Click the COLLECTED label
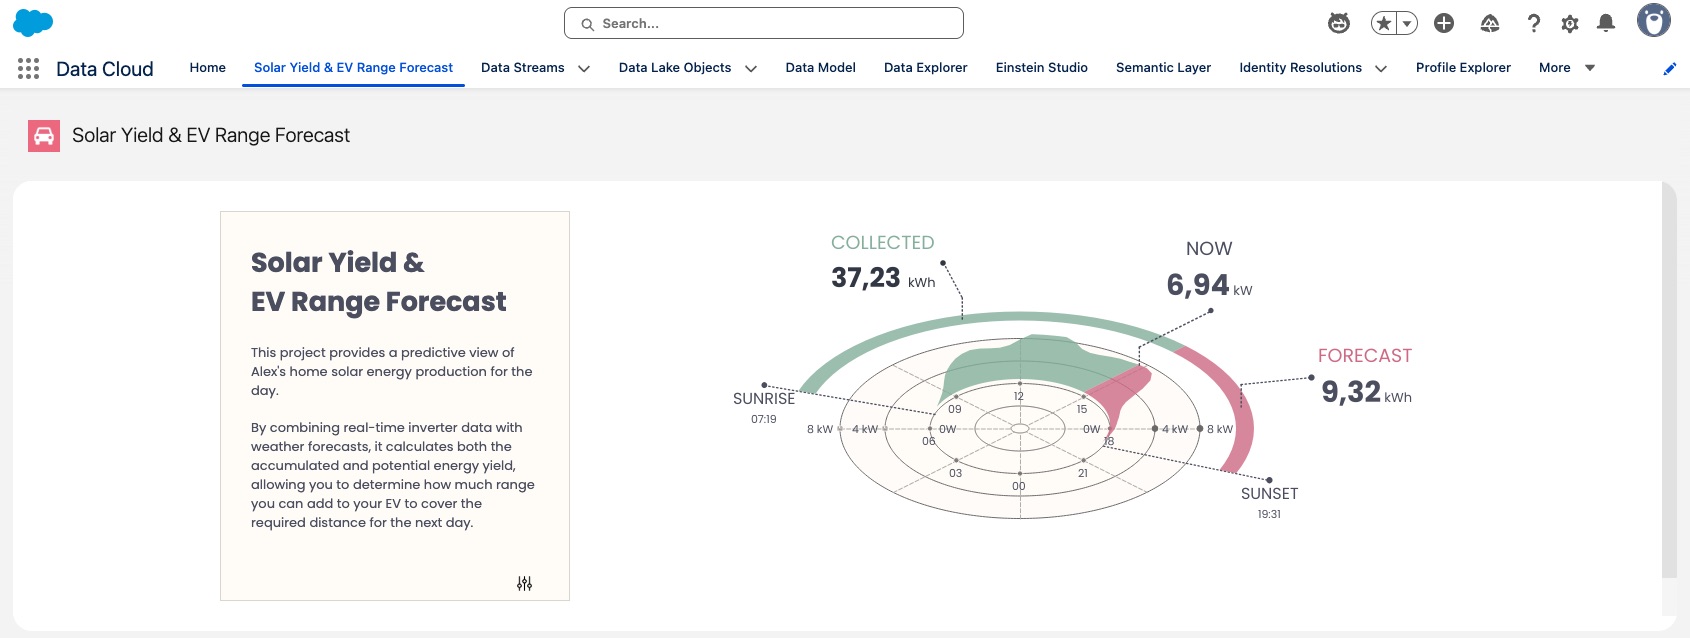Screen dimensions: 1690x638 pyautogui.click(x=883, y=243)
